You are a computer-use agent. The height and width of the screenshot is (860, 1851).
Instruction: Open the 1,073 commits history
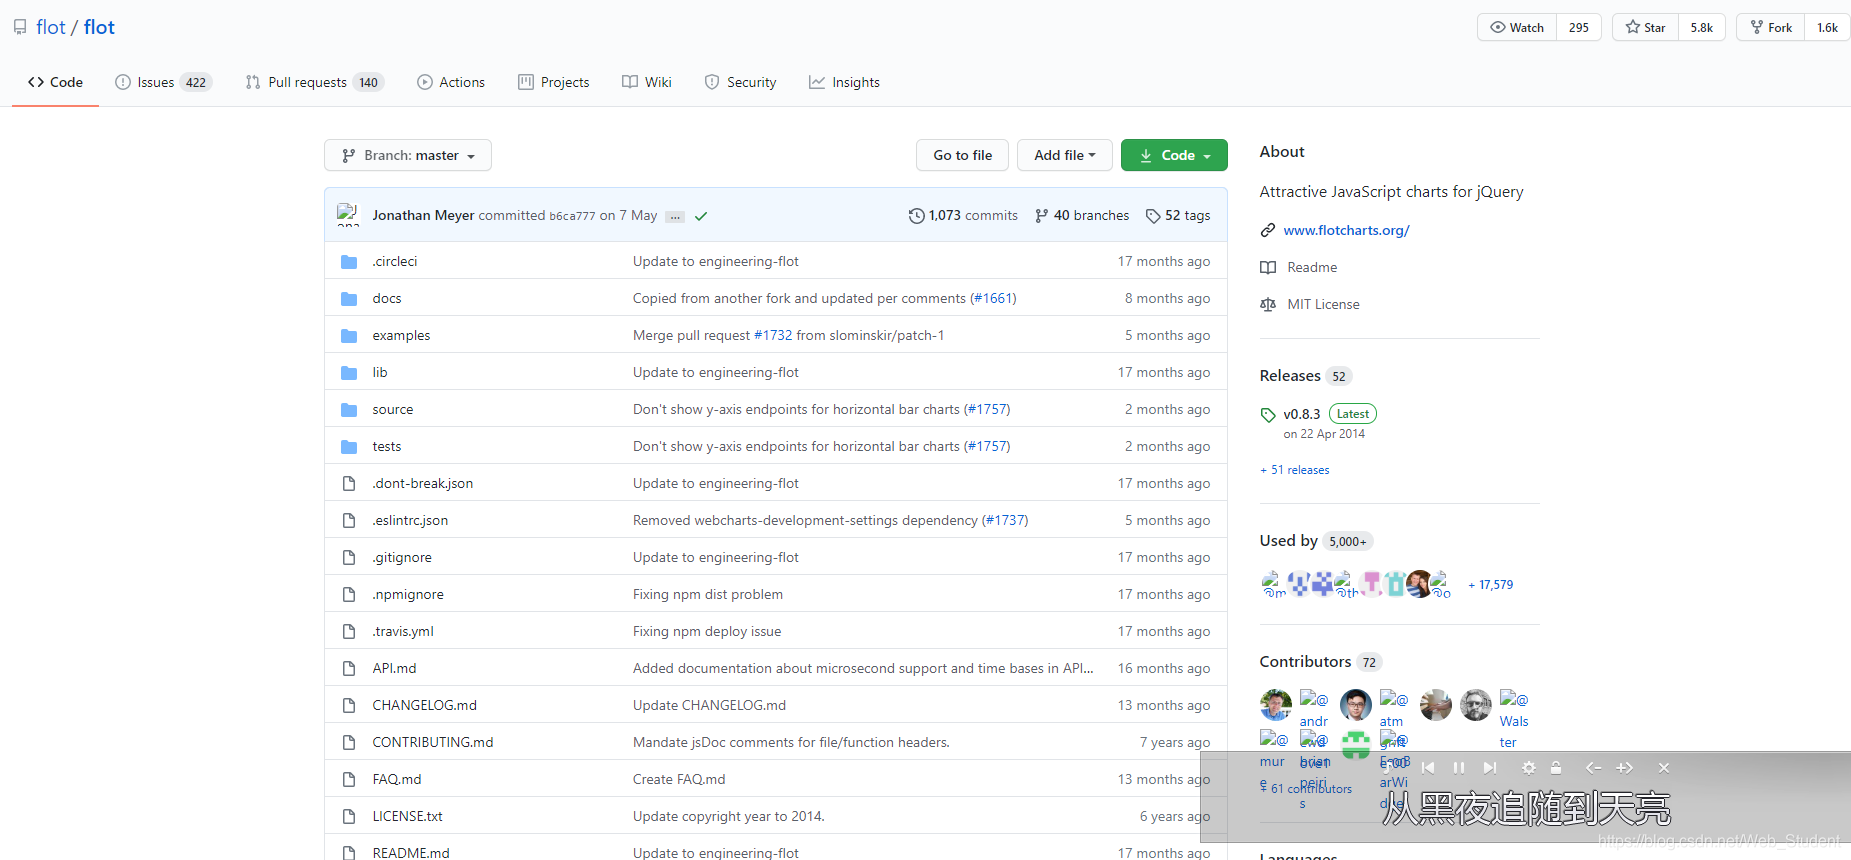click(x=963, y=215)
